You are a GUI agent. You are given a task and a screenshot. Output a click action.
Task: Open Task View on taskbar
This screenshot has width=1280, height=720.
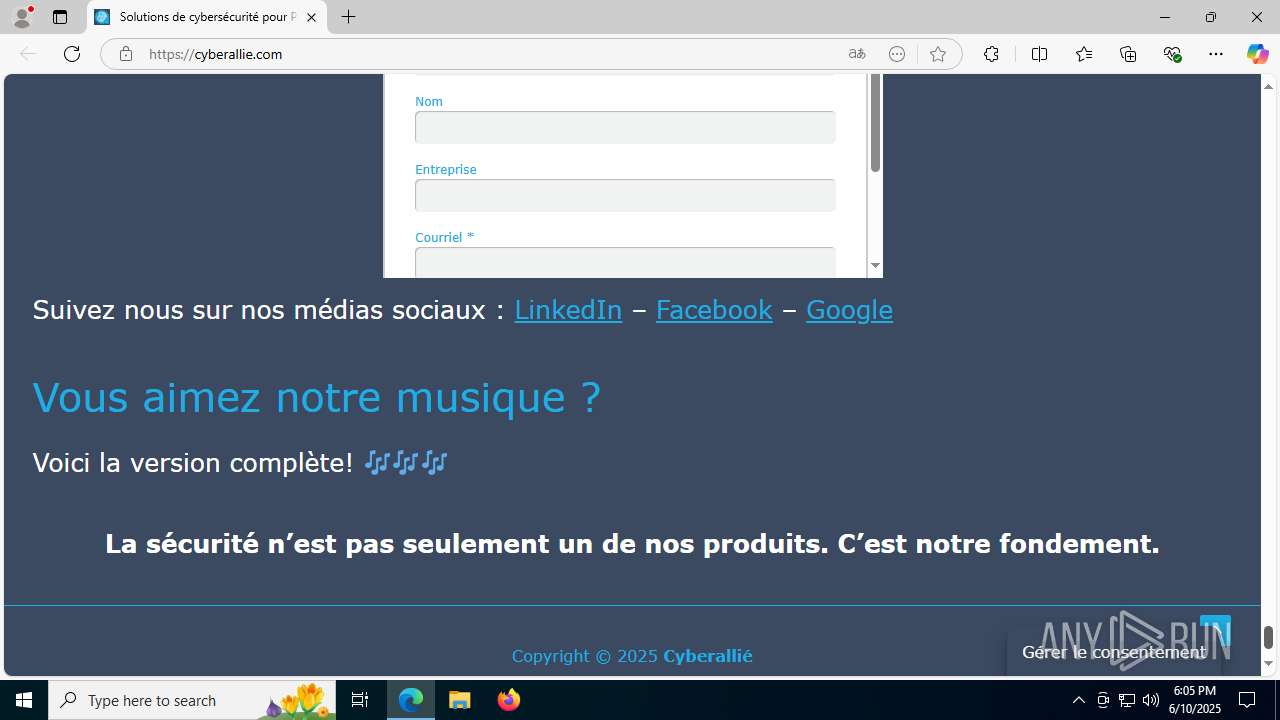(x=360, y=700)
